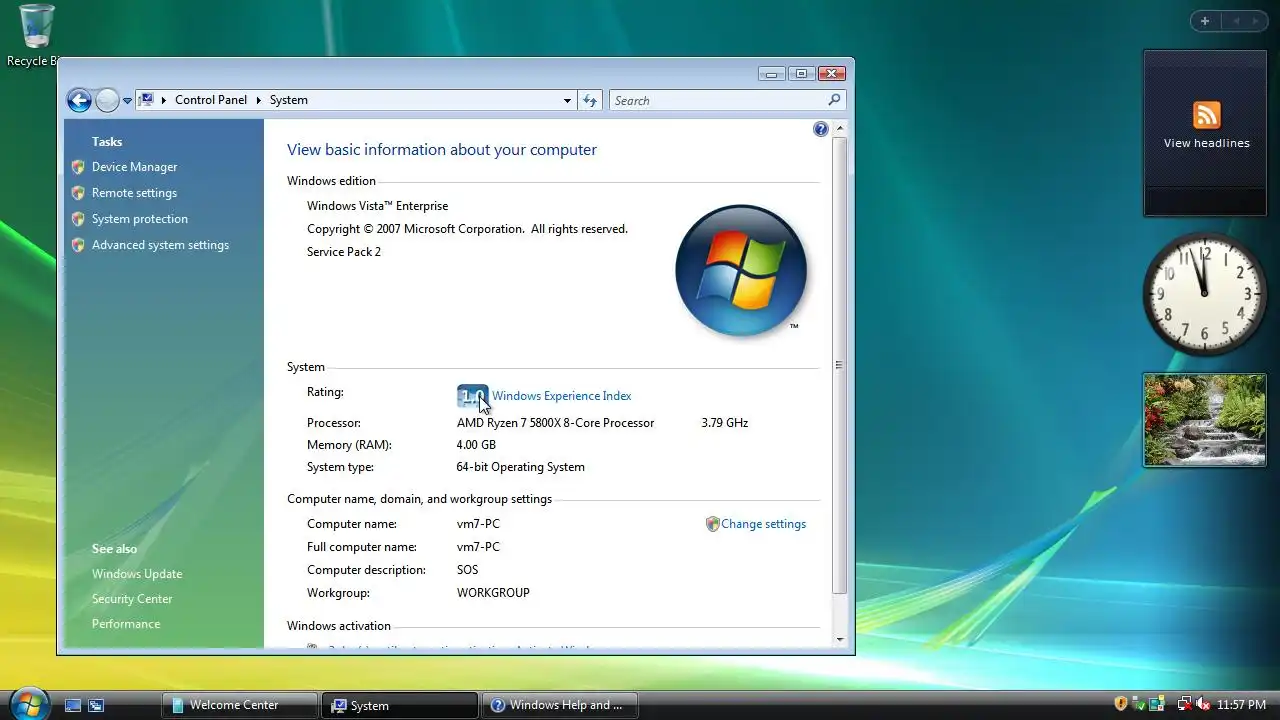This screenshot has height=720, width=1280.
Task: Click the computer icon in the address bar
Action: pyautogui.click(x=147, y=100)
